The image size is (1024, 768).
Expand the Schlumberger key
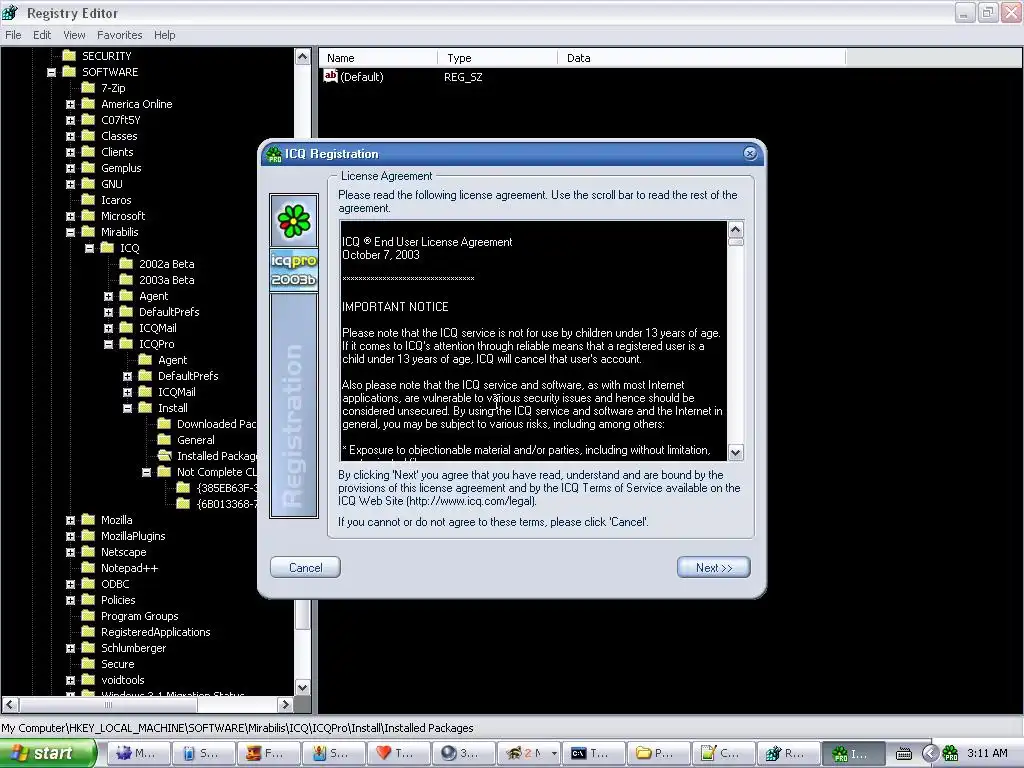71,648
